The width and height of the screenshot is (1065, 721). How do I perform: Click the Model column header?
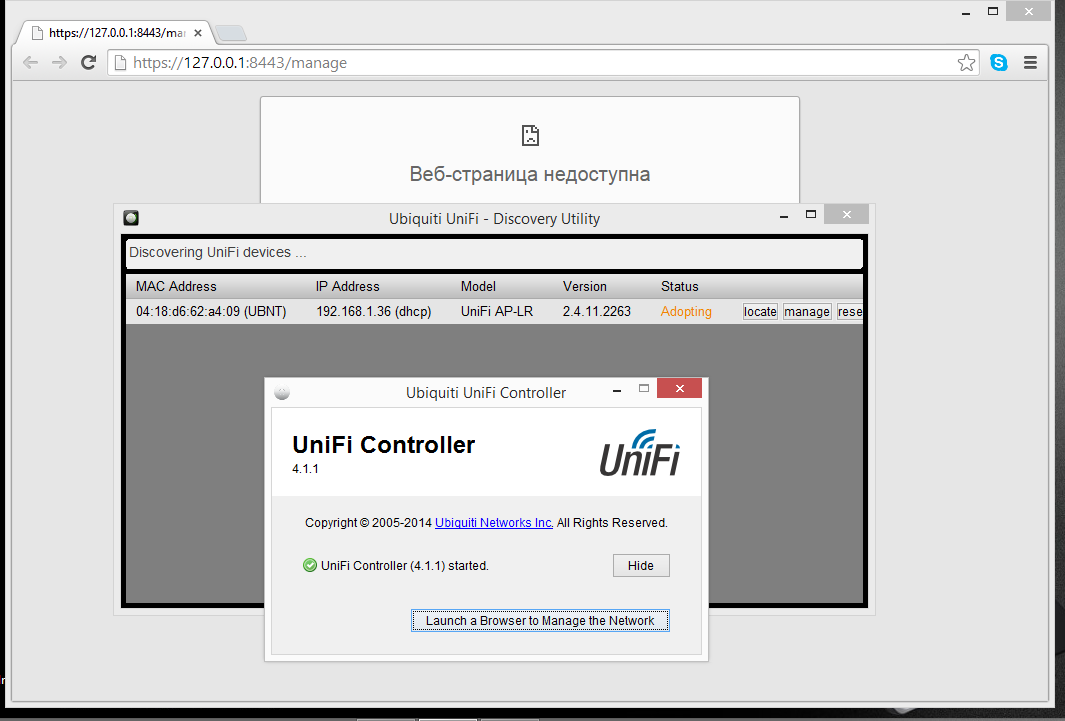[478, 286]
